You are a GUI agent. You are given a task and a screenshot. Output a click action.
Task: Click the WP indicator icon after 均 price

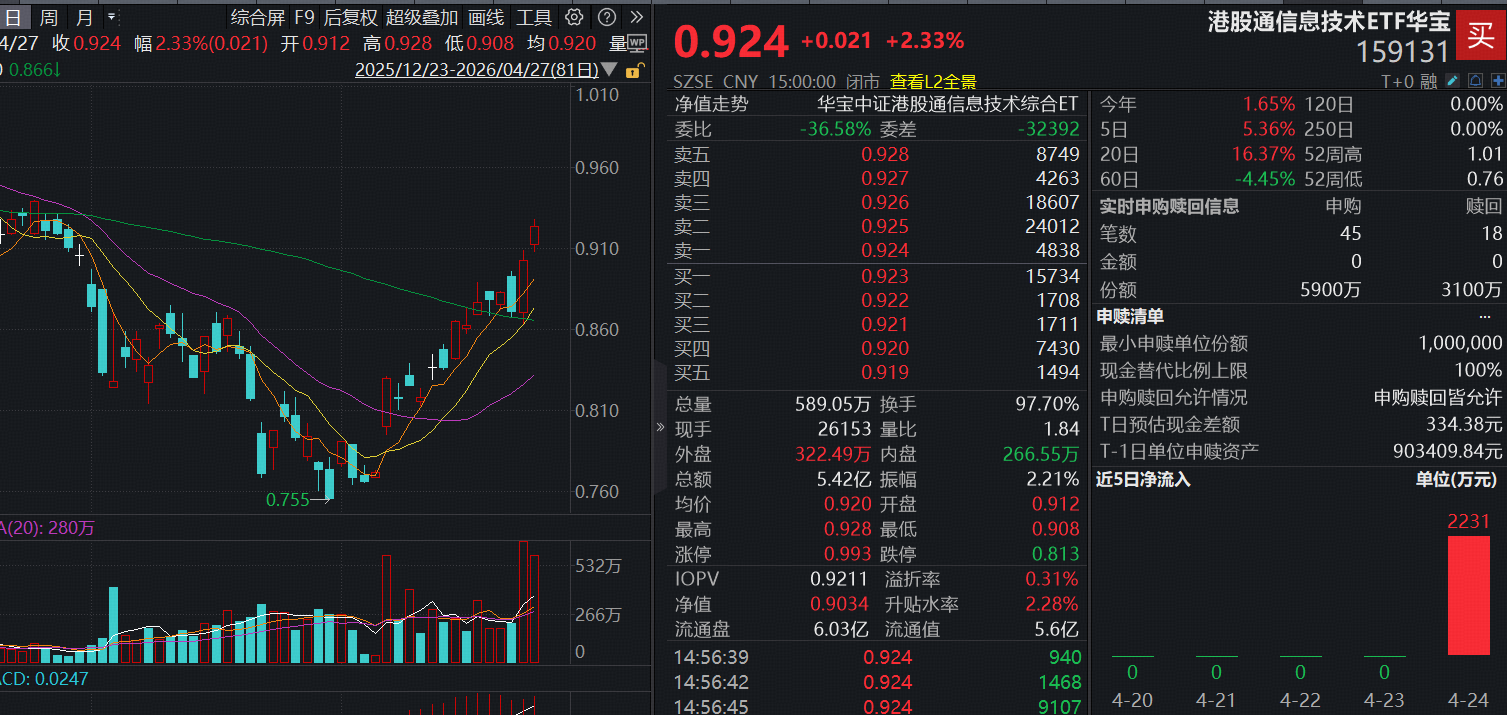pos(638,43)
